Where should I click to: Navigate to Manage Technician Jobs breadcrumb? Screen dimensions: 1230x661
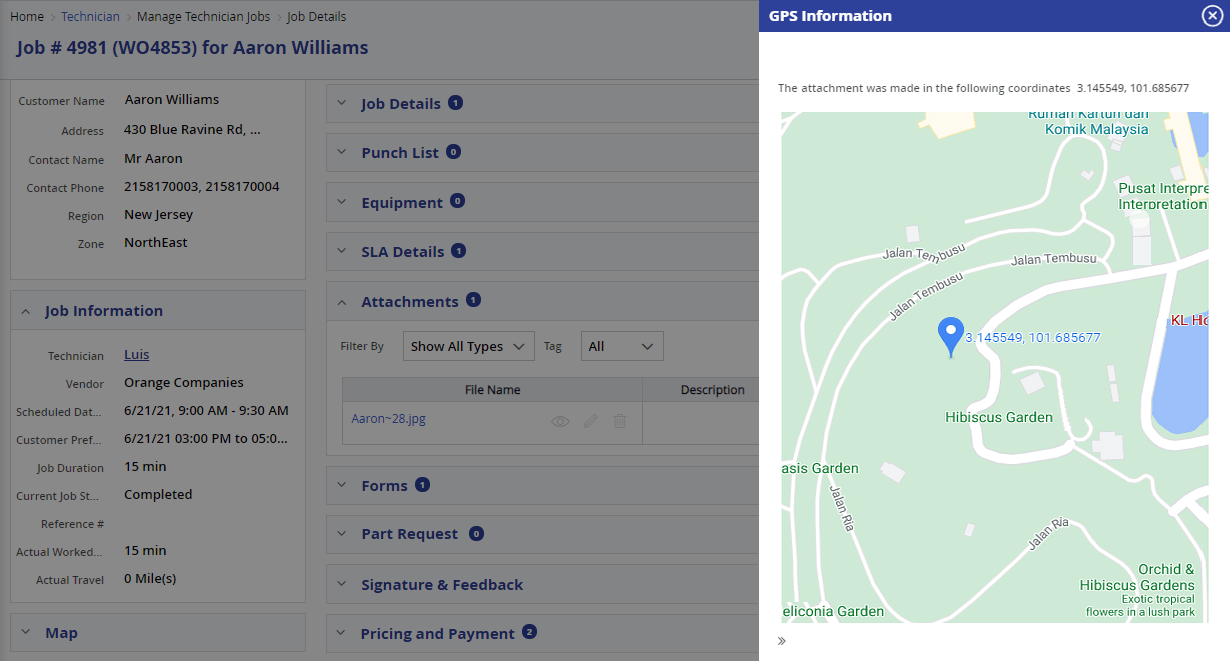point(203,17)
